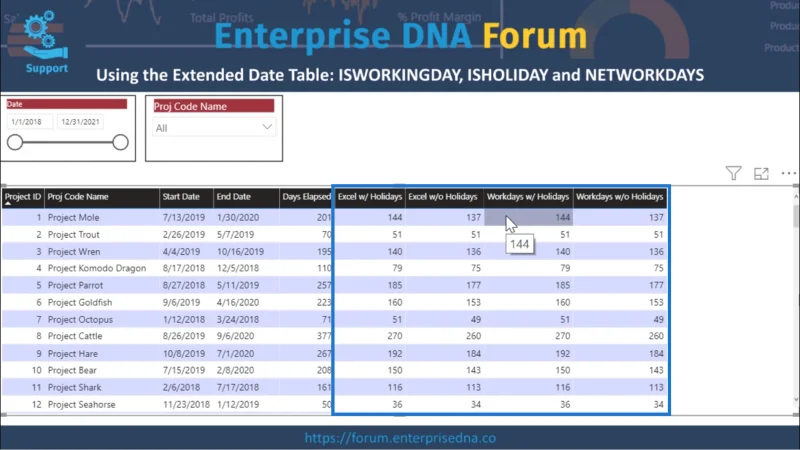Click Workdays w/o Holidays value 143 for Bear

pyautogui.click(x=656, y=370)
